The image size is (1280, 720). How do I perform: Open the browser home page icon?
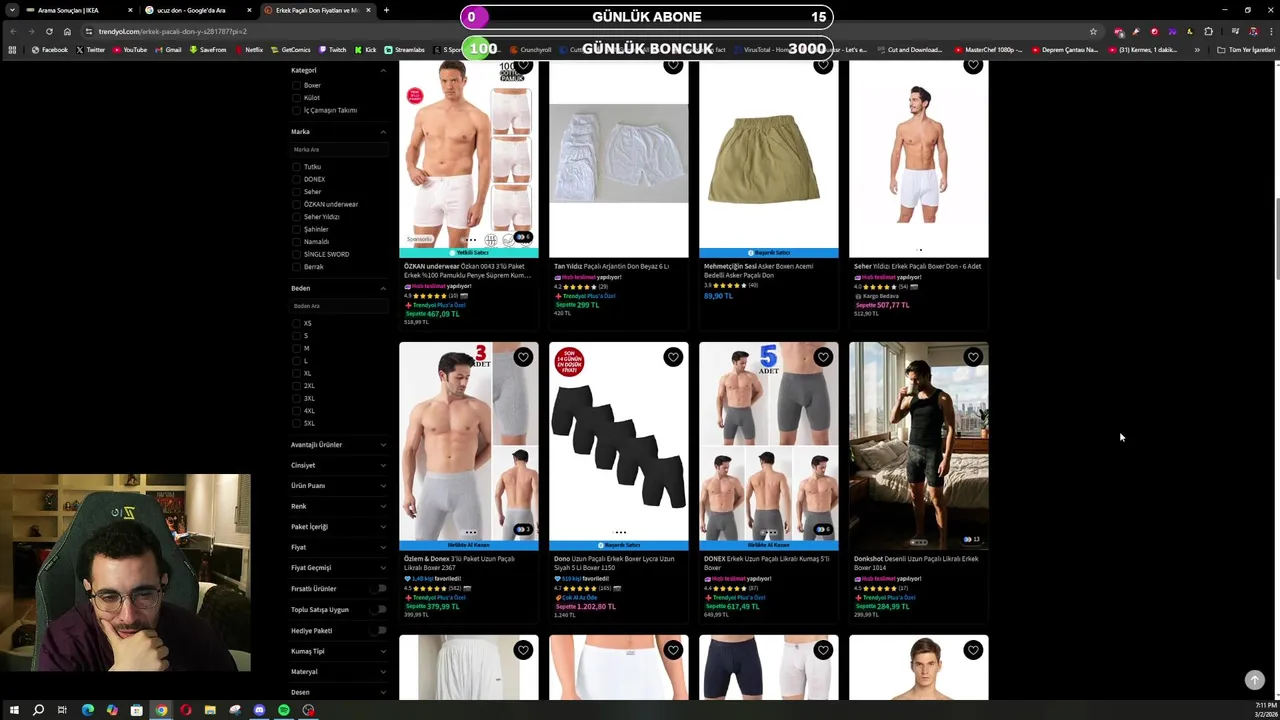(x=67, y=31)
